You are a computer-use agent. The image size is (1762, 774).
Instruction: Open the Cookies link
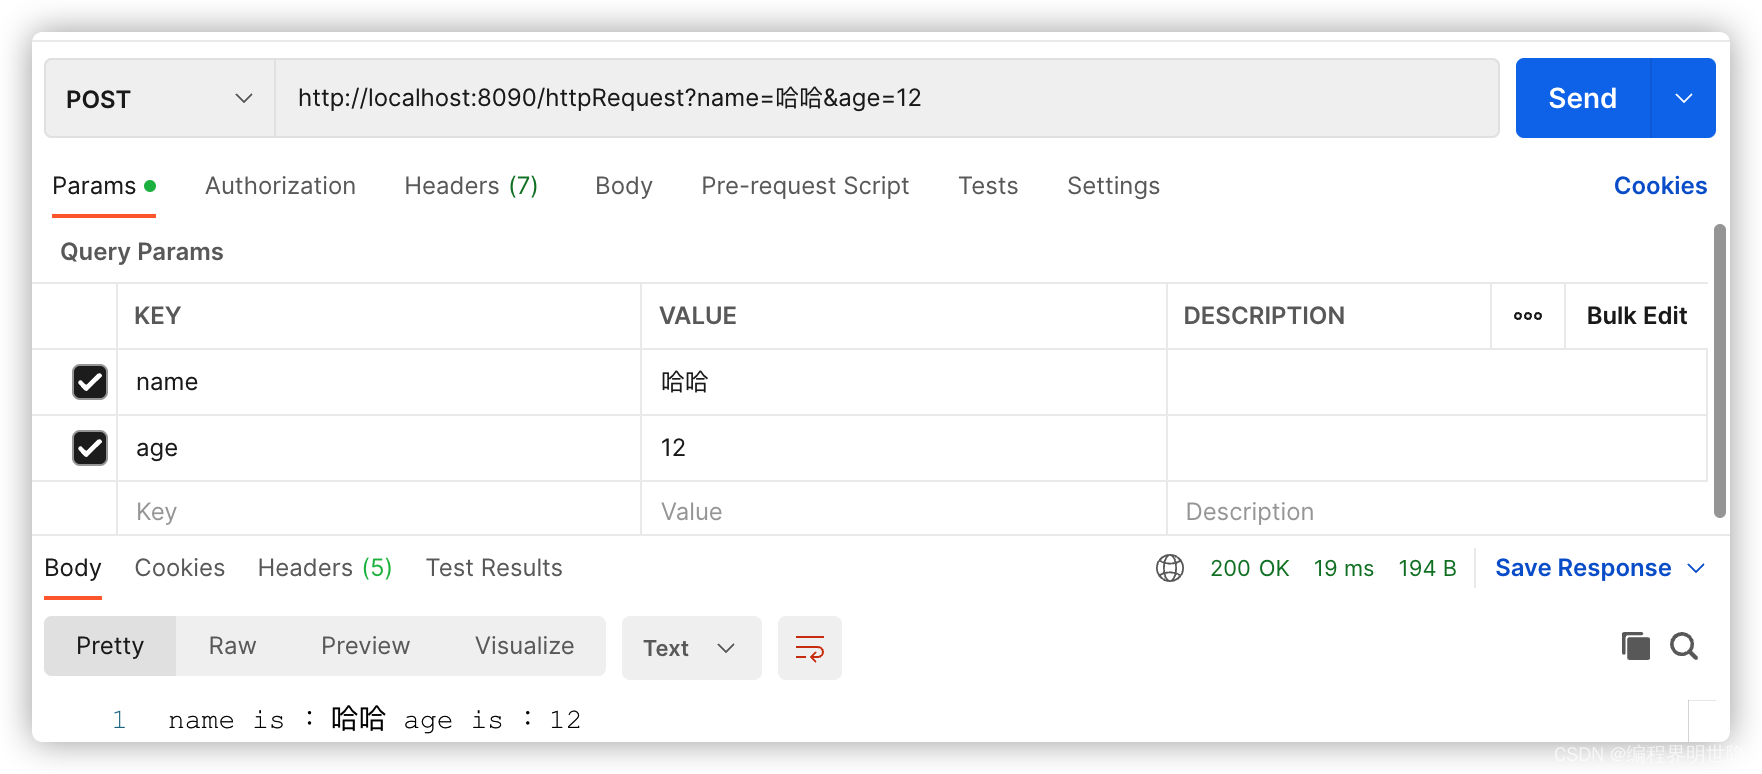coord(1660,186)
